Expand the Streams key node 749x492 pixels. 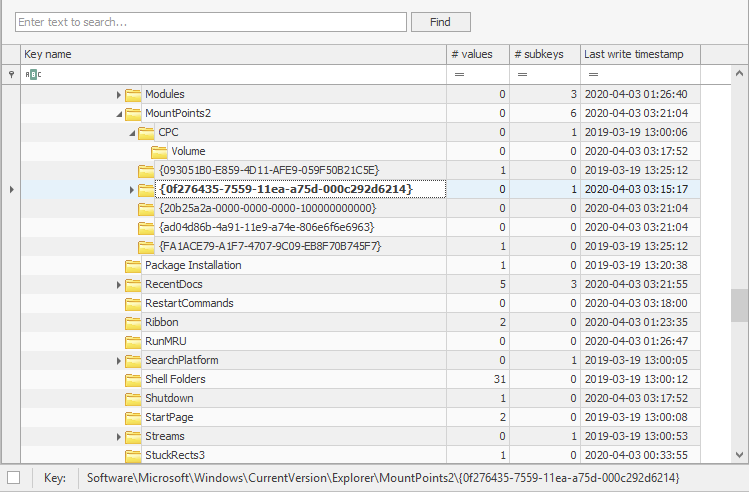119,437
